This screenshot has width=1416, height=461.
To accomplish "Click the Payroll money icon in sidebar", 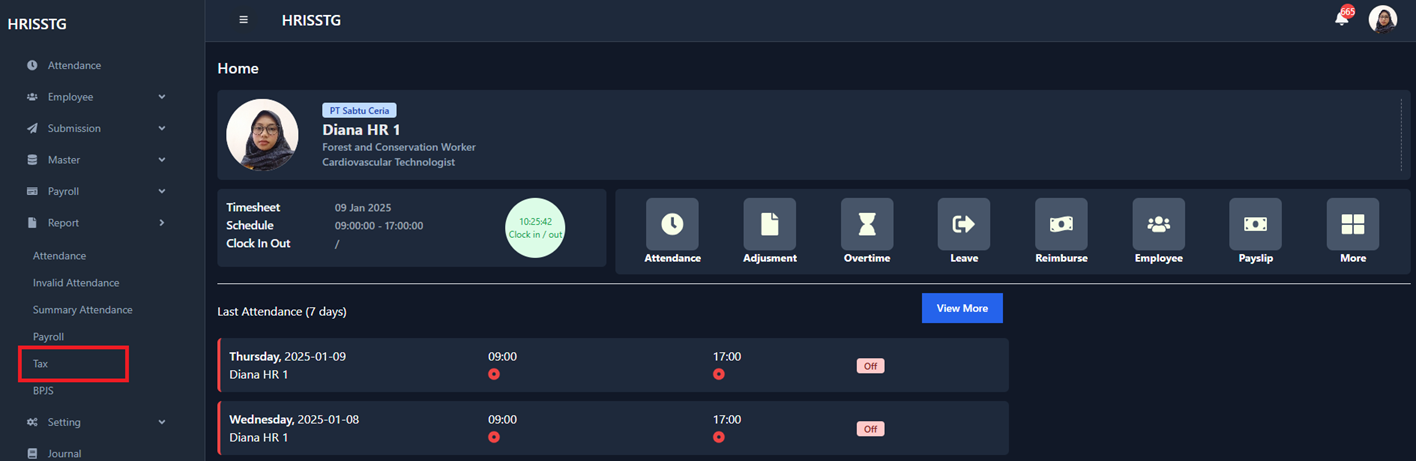I will (x=32, y=191).
